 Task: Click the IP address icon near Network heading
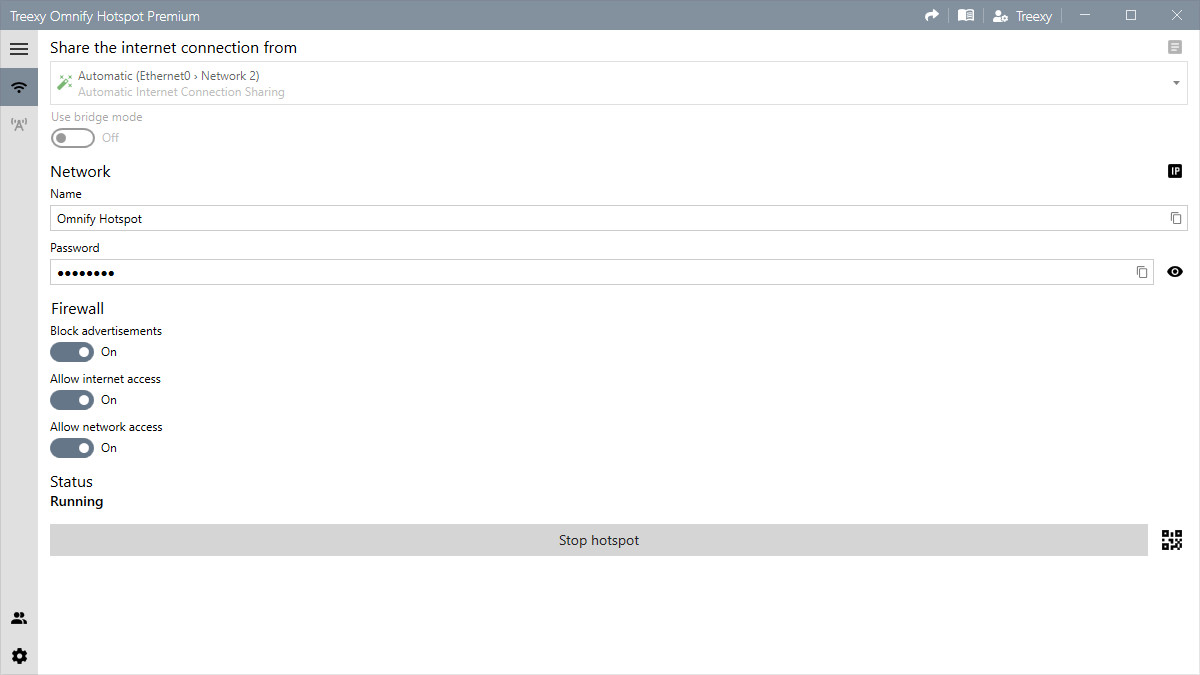[1175, 171]
